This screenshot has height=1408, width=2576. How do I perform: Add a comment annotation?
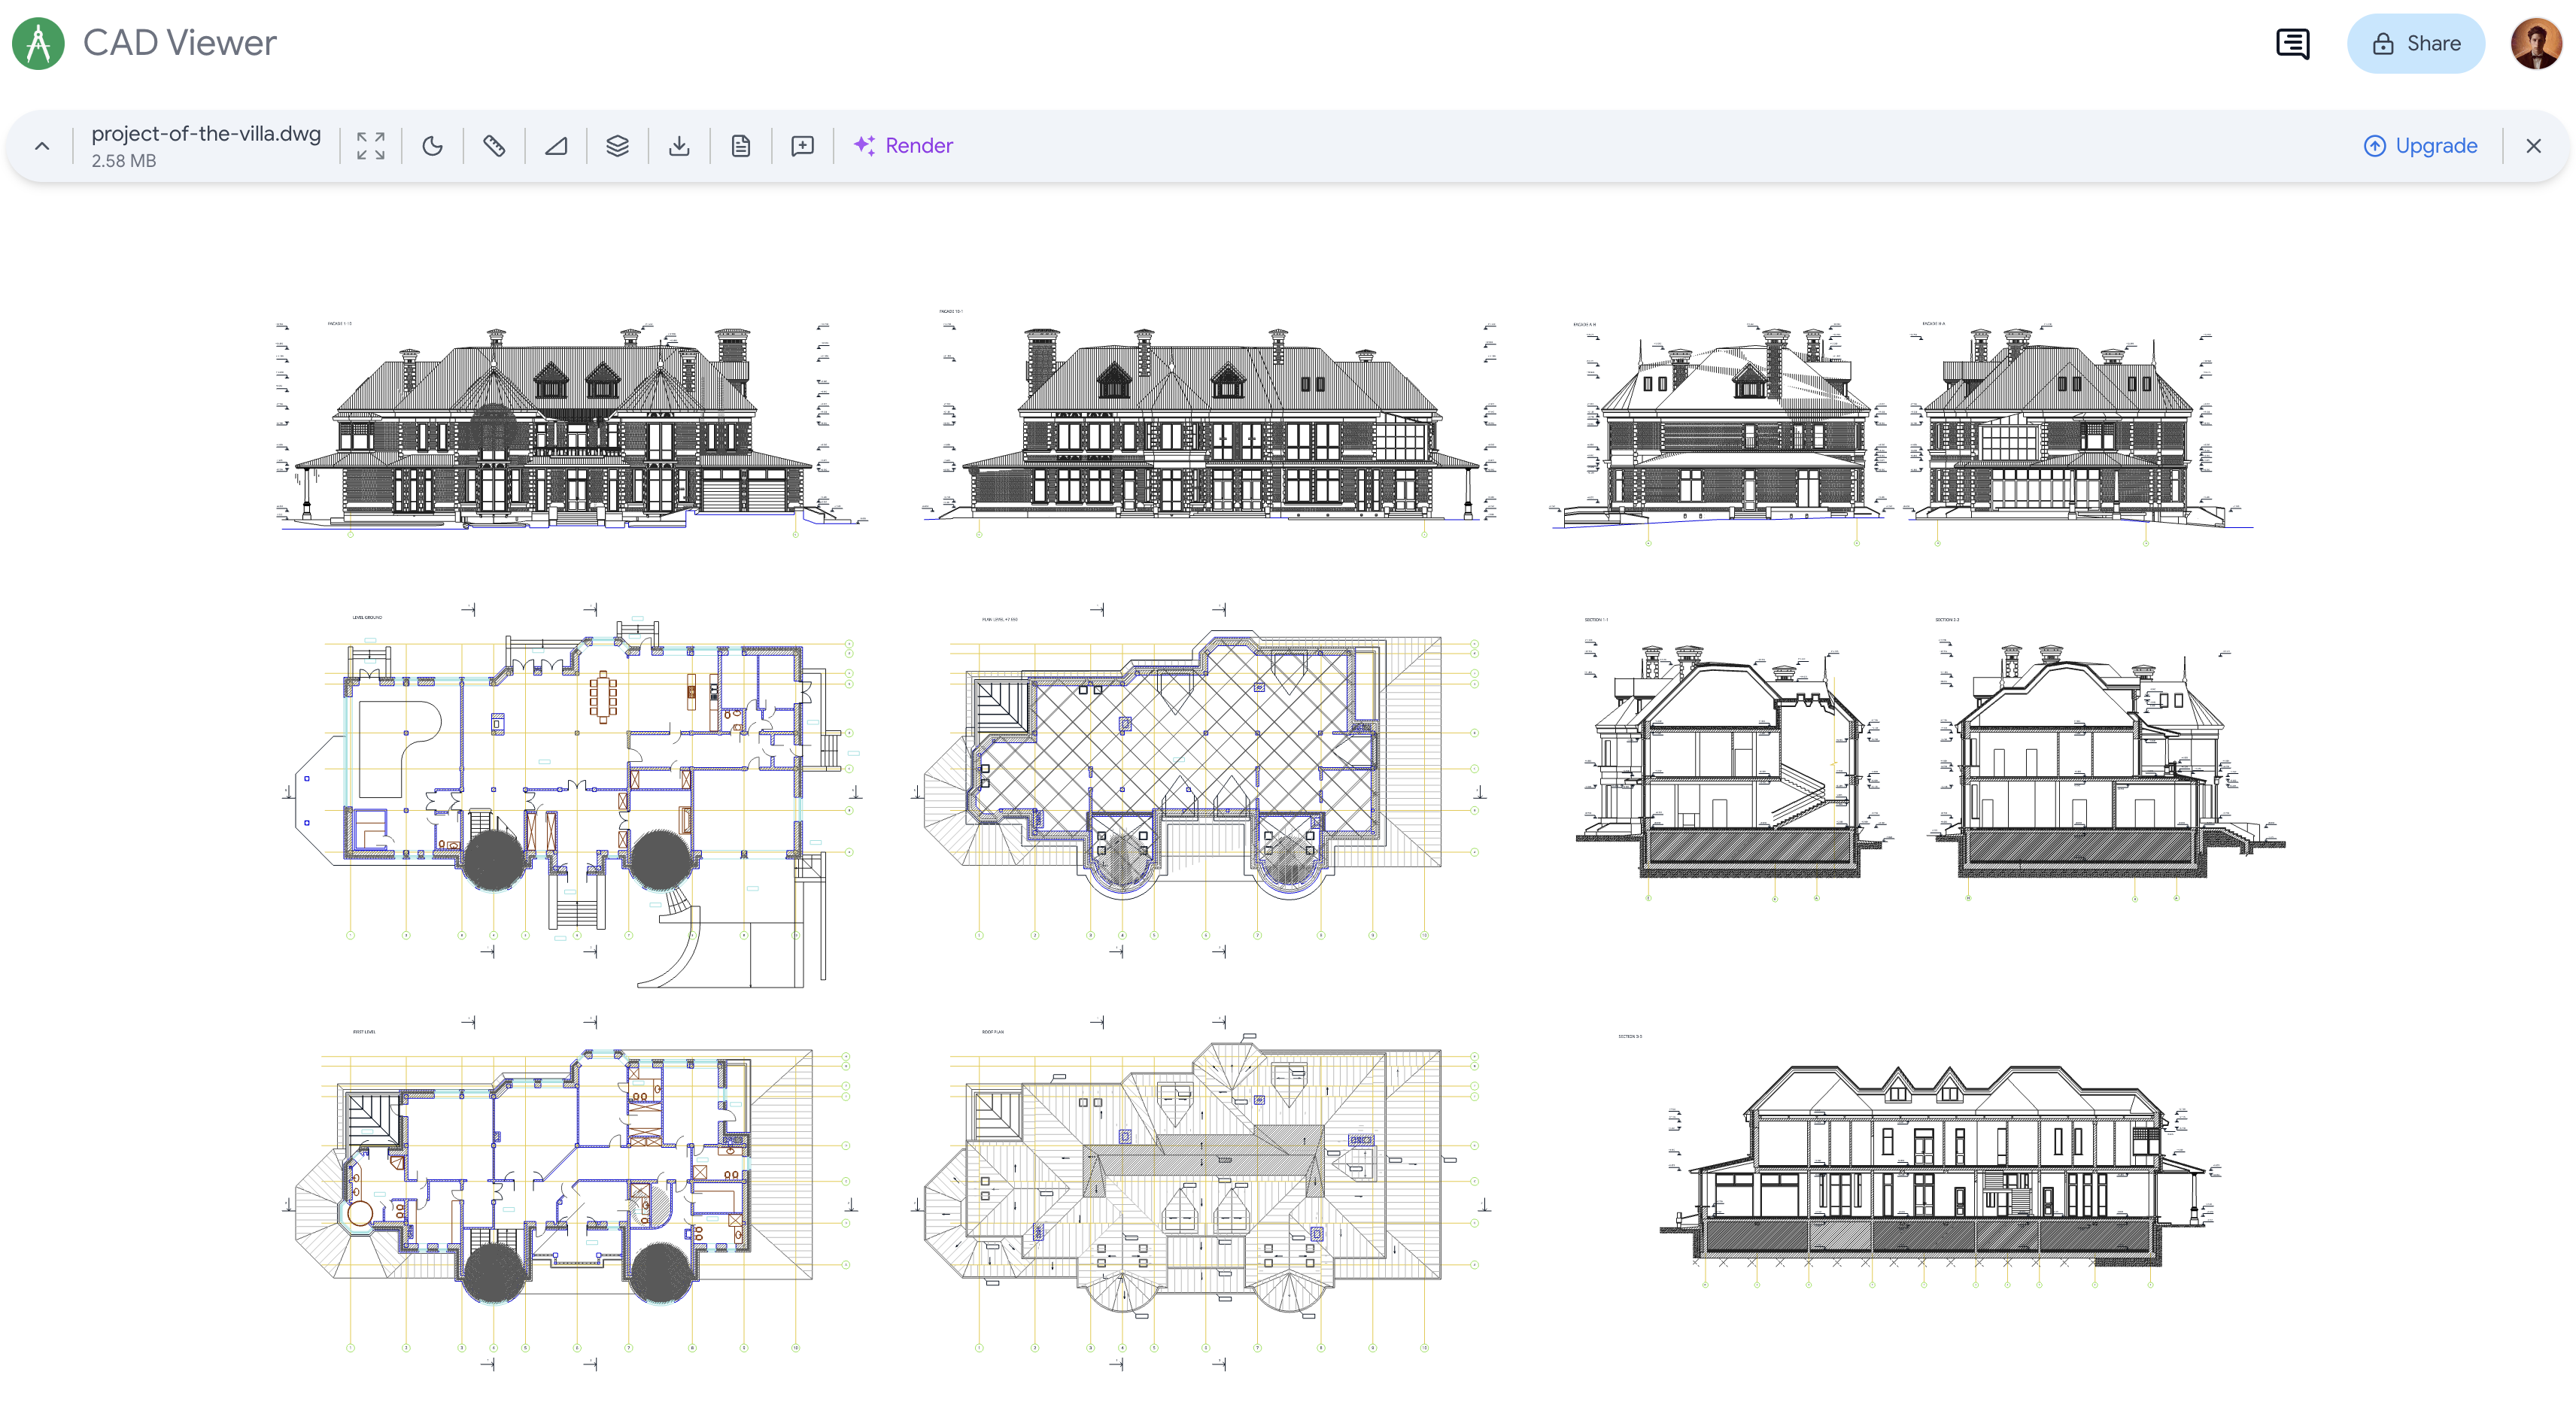803,145
